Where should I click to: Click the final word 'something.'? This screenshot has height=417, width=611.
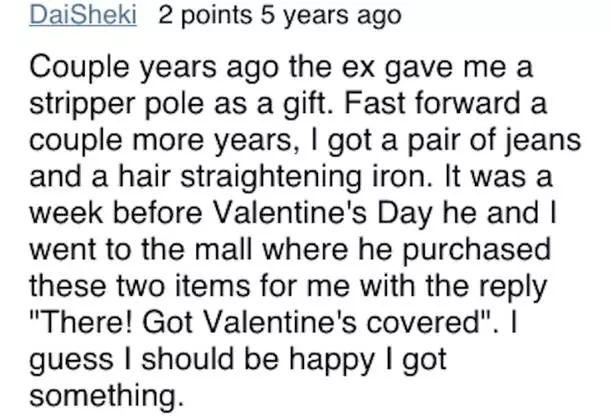(x=106, y=396)
